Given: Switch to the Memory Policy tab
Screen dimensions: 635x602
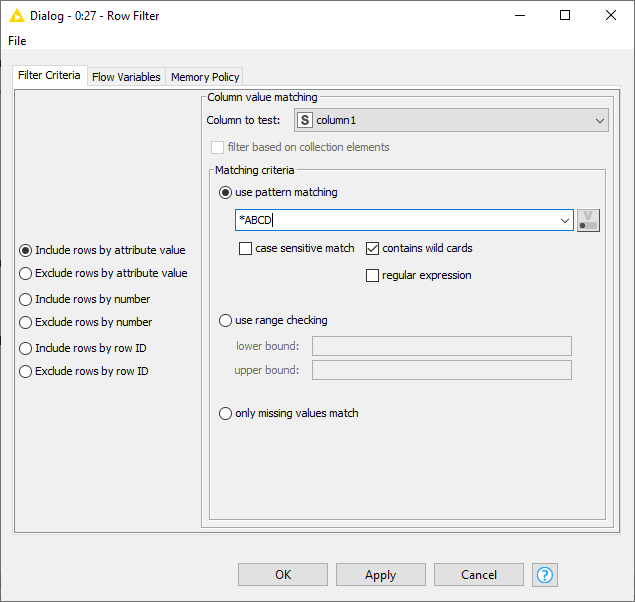Looking at the screenshot, I should [x=205, y=77].
